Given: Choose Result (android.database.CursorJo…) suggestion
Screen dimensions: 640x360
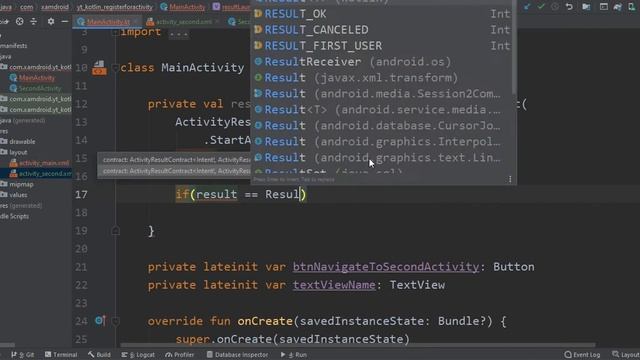Looking at the screenshot, I should (x=382, y=125).
